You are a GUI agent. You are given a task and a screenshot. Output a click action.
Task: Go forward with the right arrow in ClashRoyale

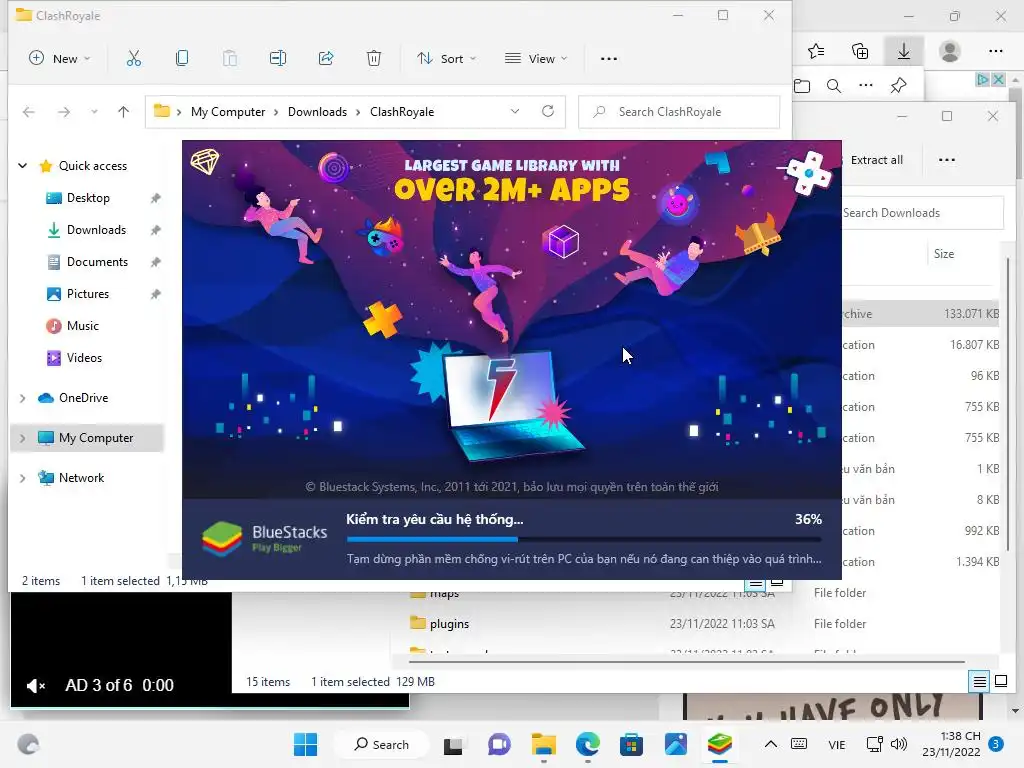tap(64, 112)
